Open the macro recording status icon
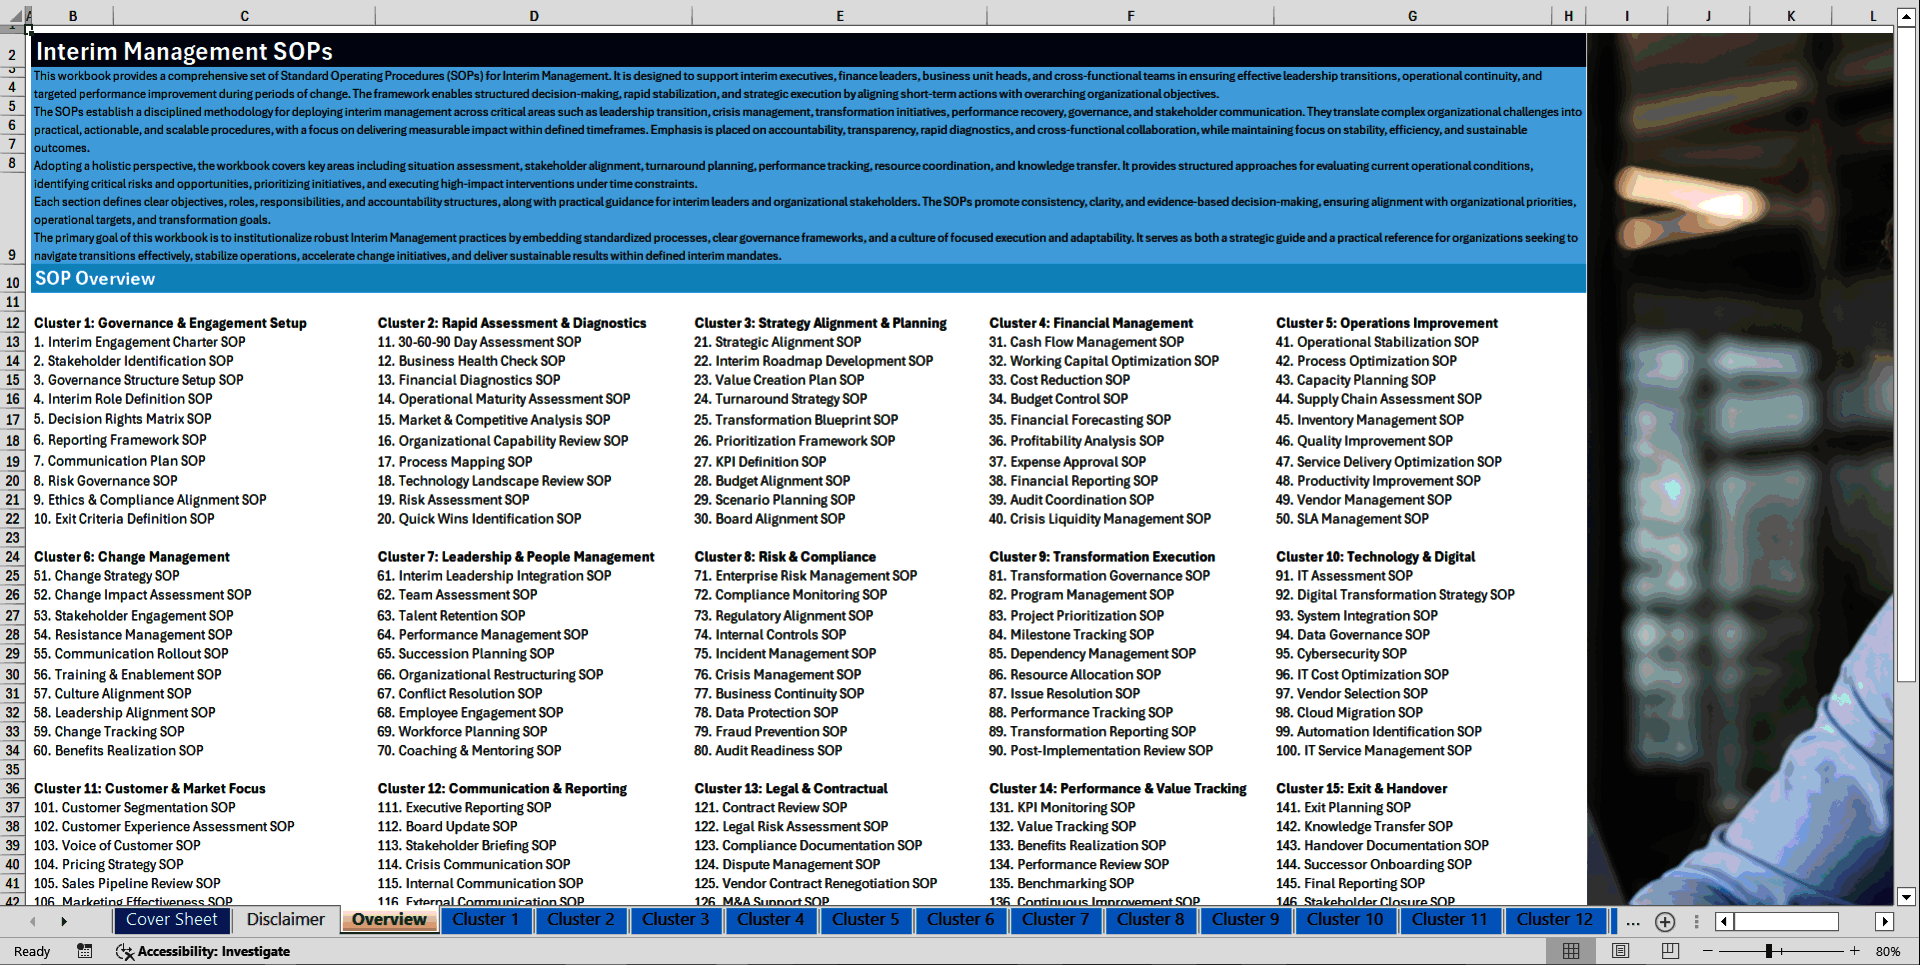The image size is (1920, 965). [85, 951]
